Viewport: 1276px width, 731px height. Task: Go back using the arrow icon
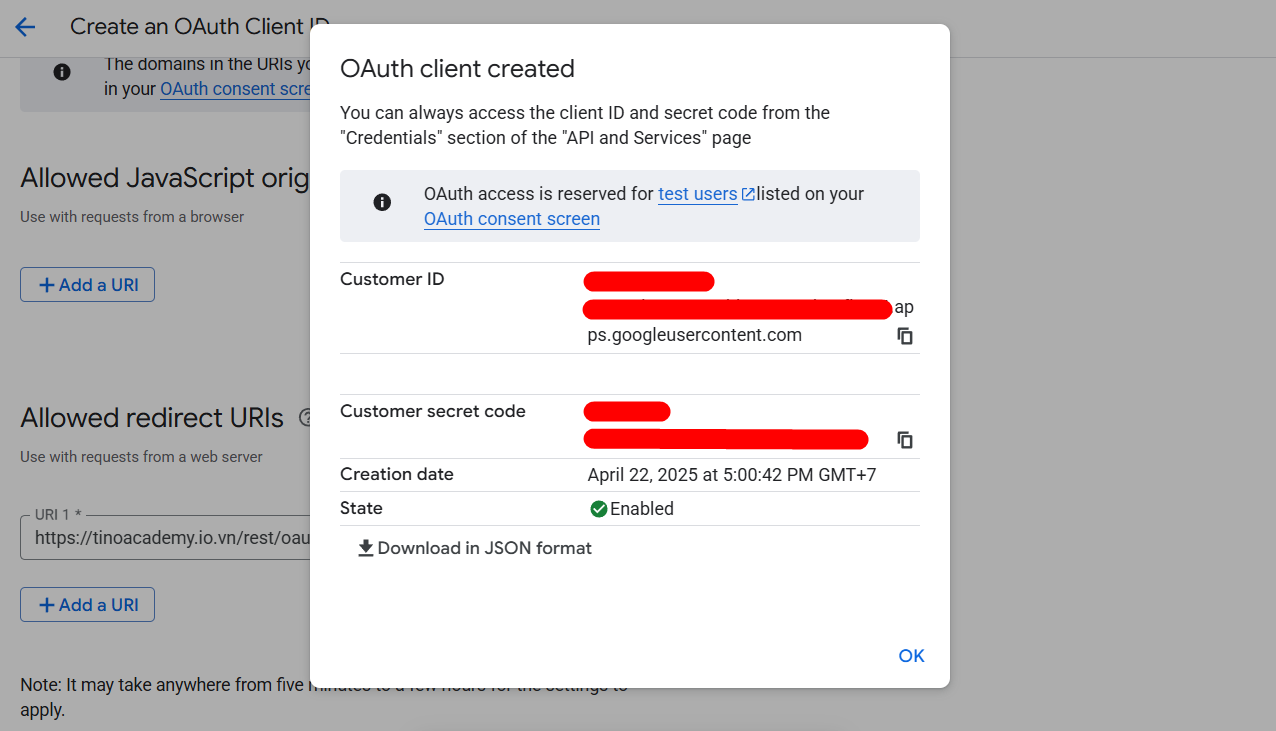point(25,27)
